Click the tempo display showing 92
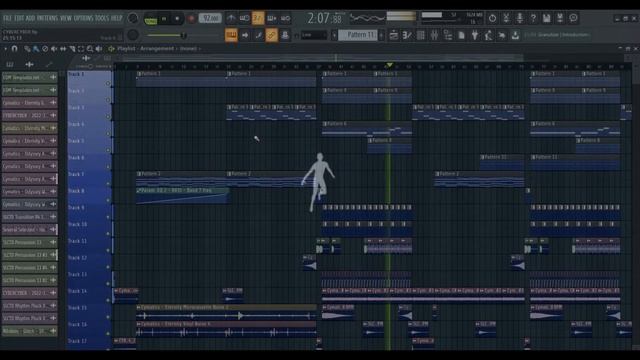The image size is (640, 360). (x=210, y=18)
